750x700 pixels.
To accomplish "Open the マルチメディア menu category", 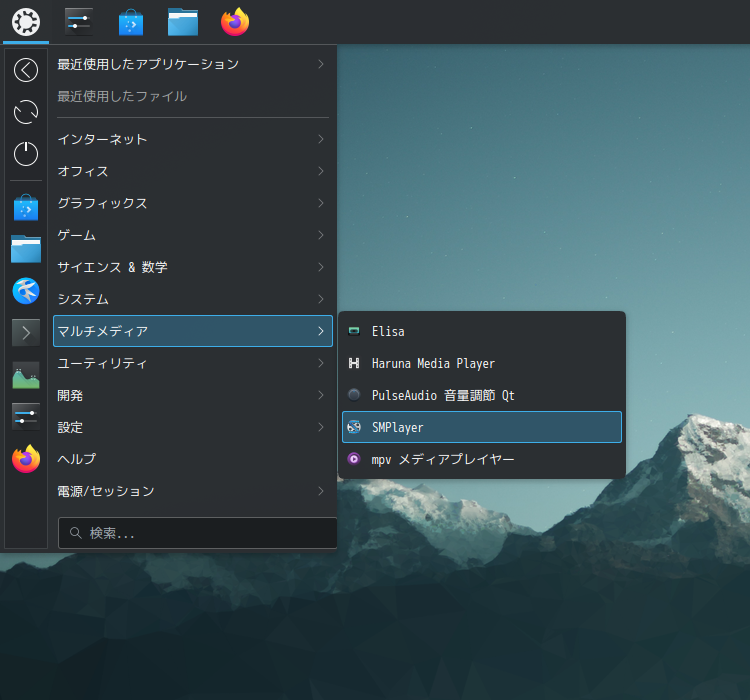I will click(x=193, y=331).
